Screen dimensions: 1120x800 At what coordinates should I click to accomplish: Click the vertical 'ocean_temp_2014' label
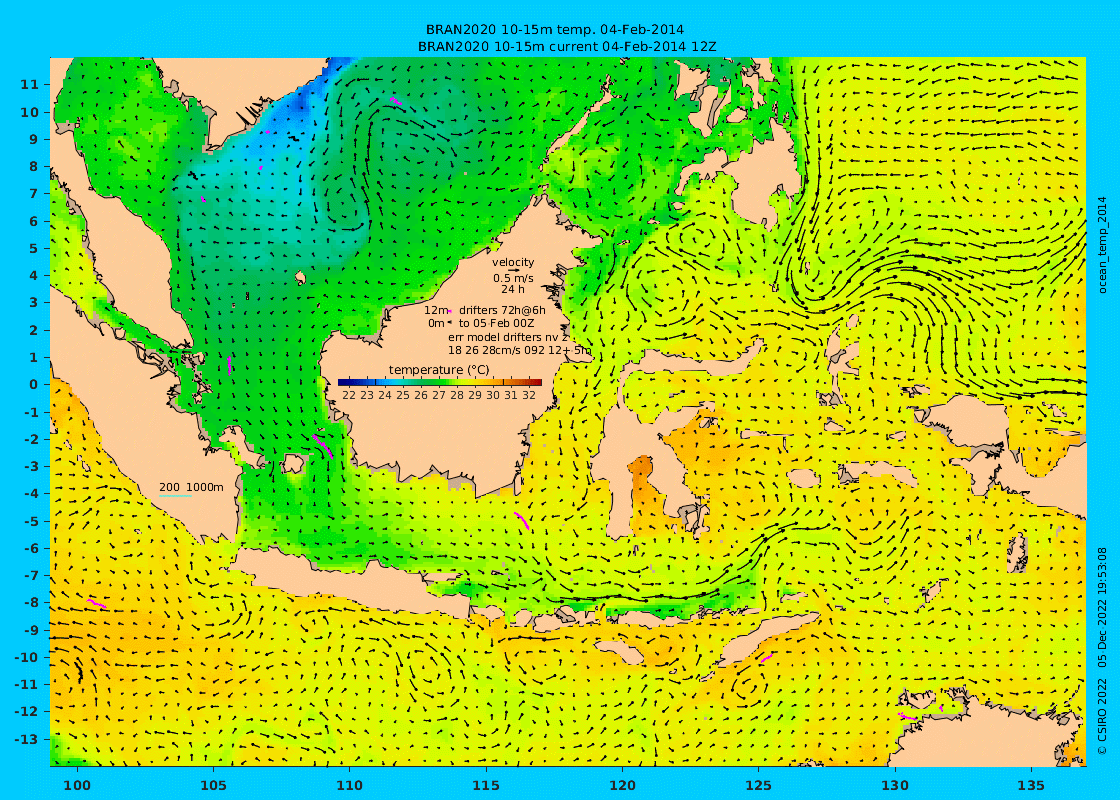(x=1102, y=246)
